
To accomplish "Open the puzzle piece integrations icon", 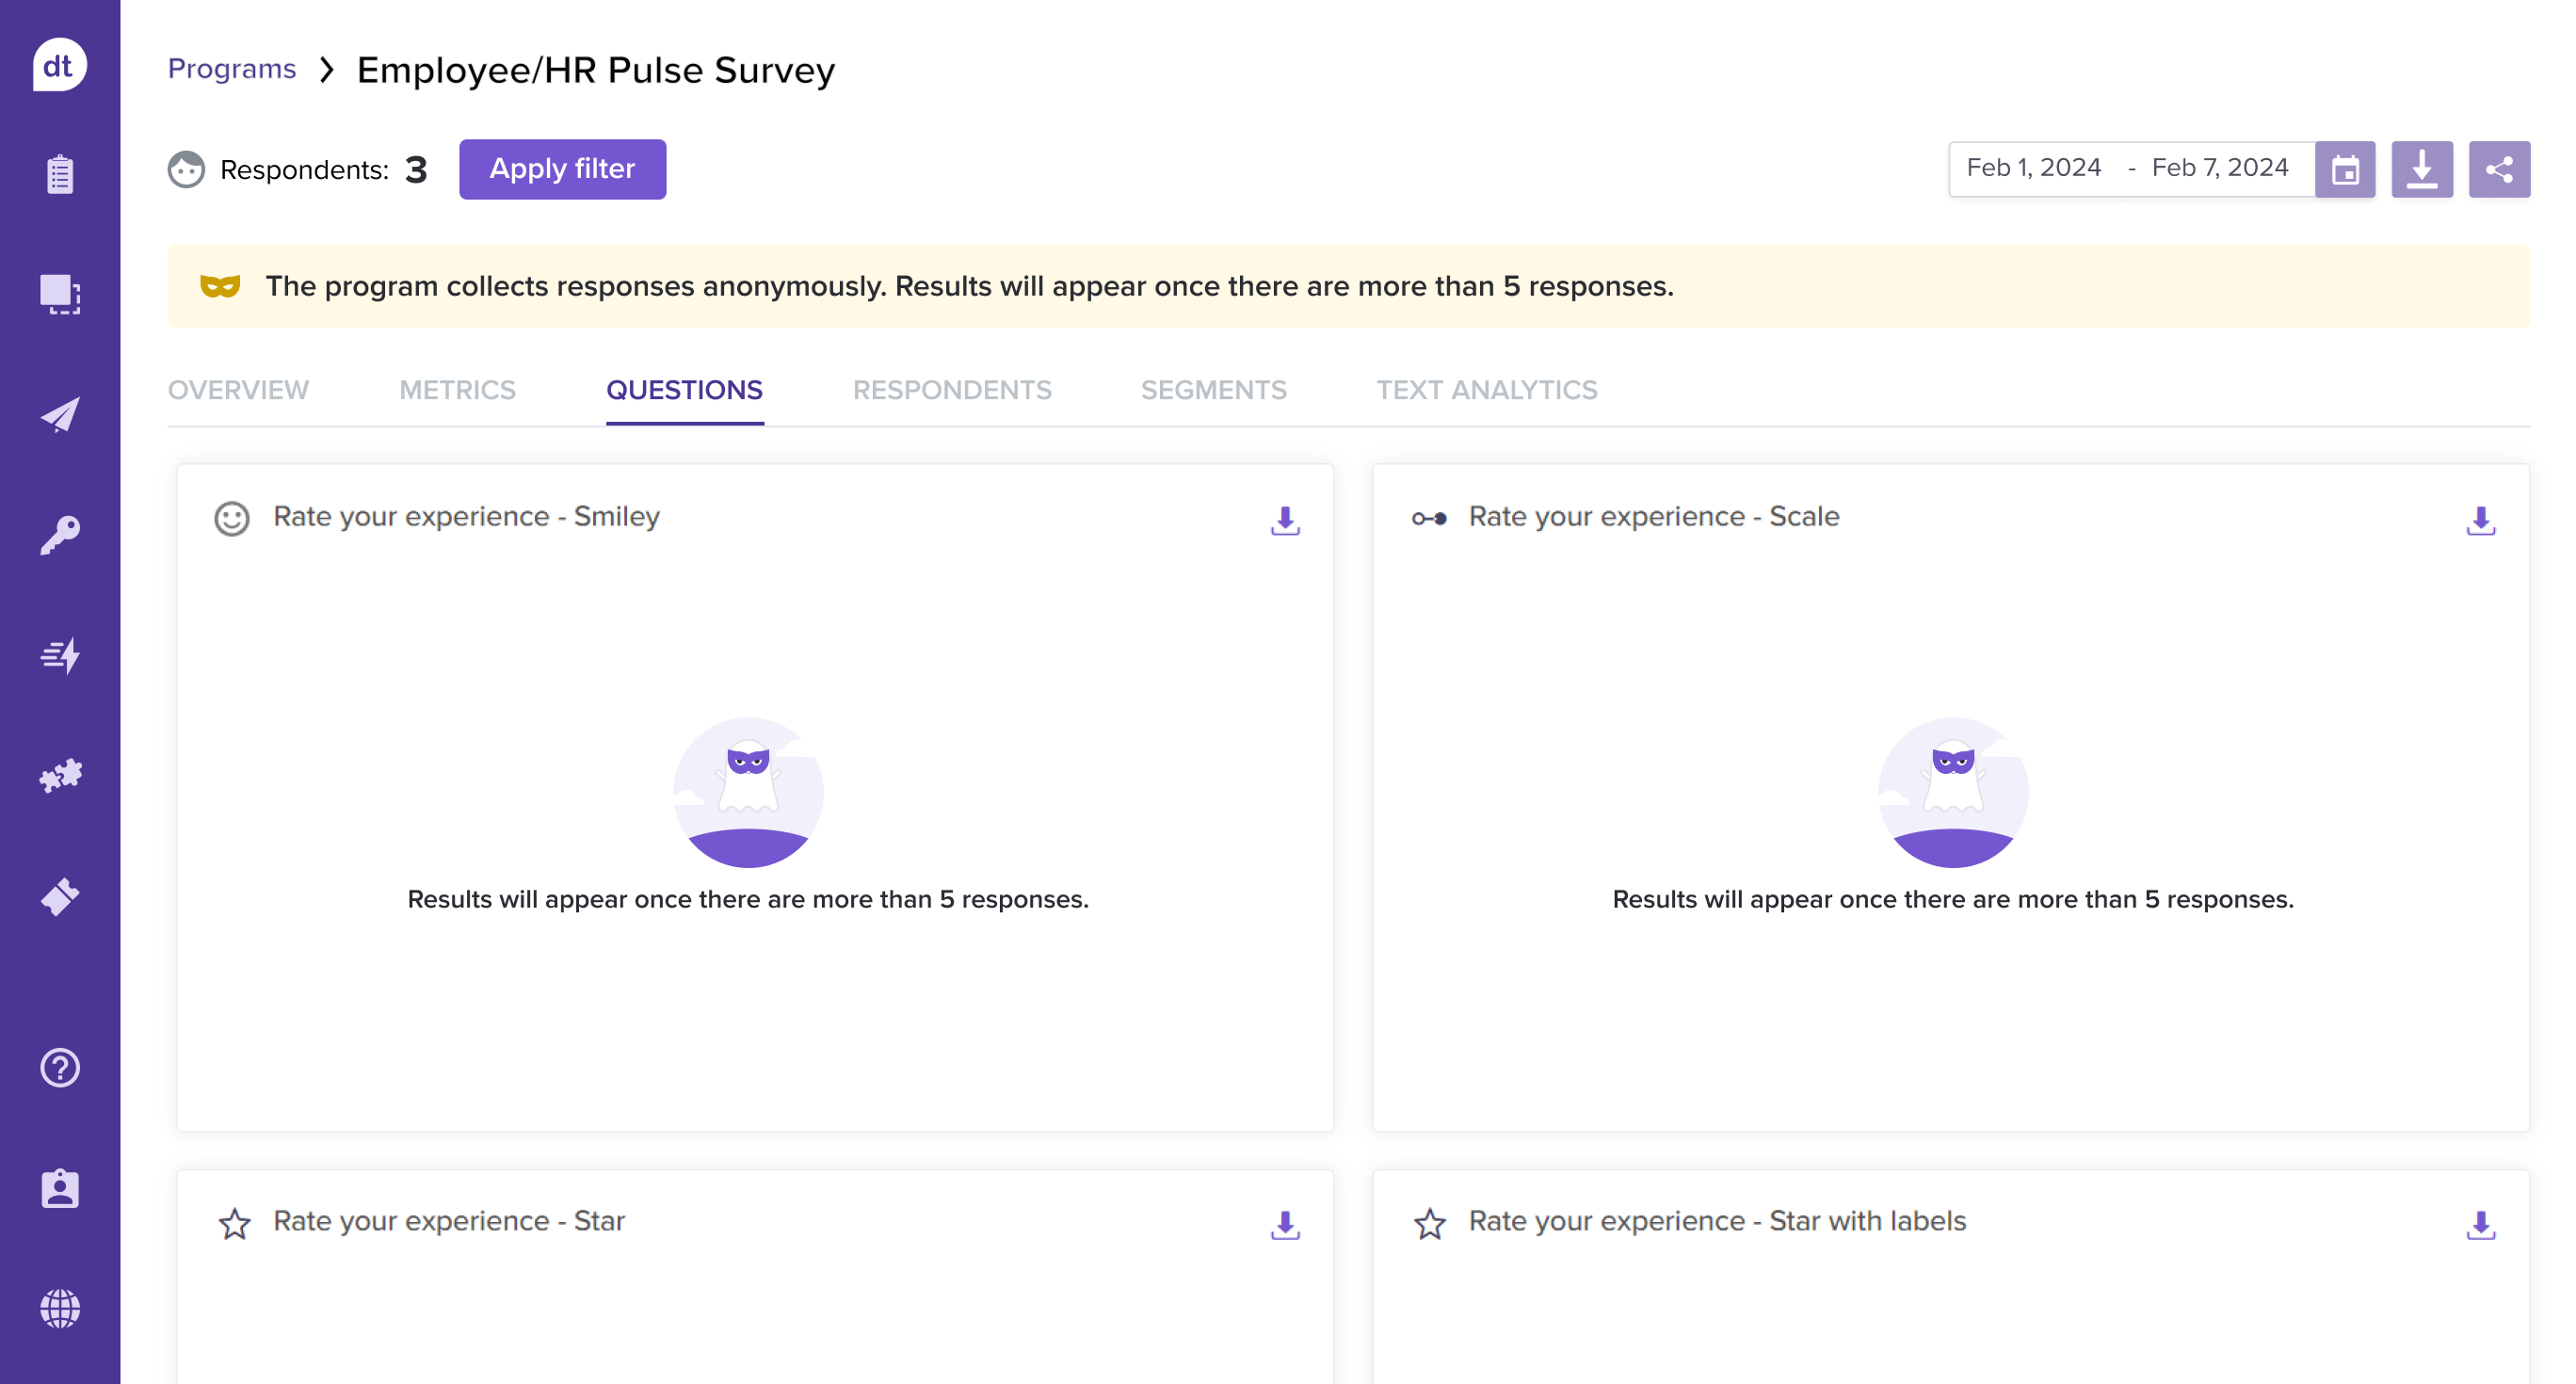I will (x=60, y=776).
